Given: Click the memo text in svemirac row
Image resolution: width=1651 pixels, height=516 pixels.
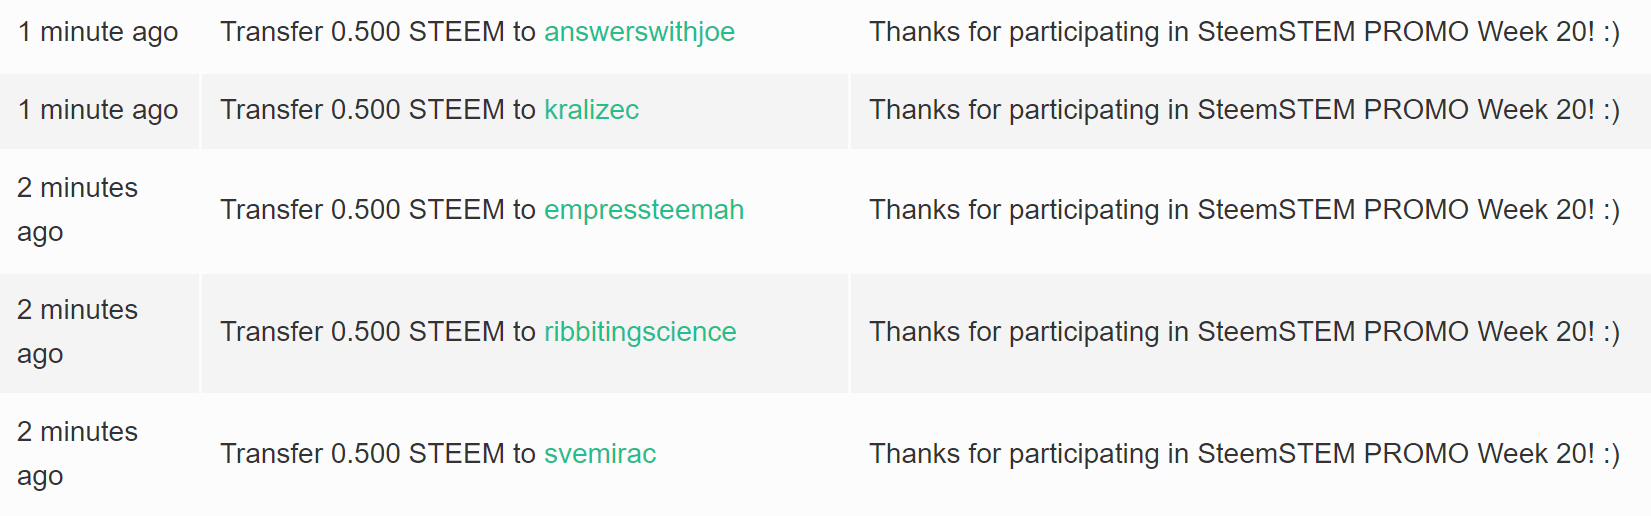Looking at the screenshot, I should tap(1244, 454).
